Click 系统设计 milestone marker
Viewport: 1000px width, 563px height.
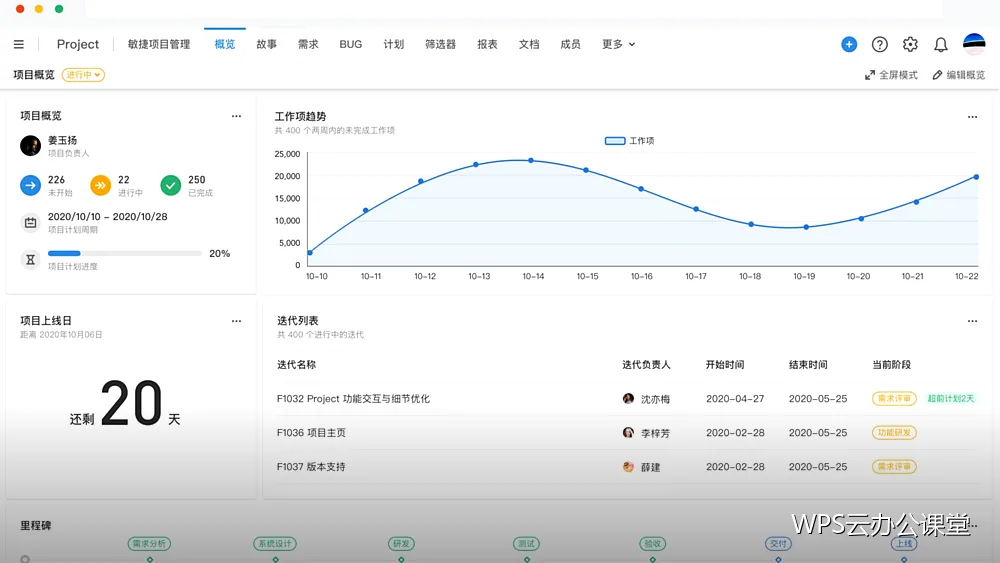pos(275,544)
